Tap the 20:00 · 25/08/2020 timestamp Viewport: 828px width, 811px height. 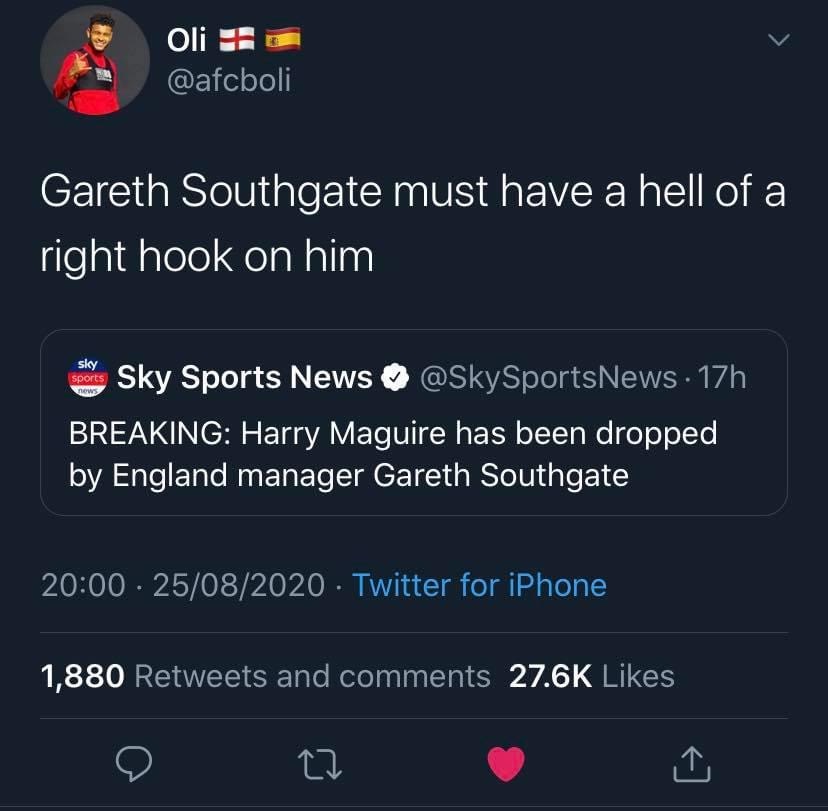click(x=183, y=586)
